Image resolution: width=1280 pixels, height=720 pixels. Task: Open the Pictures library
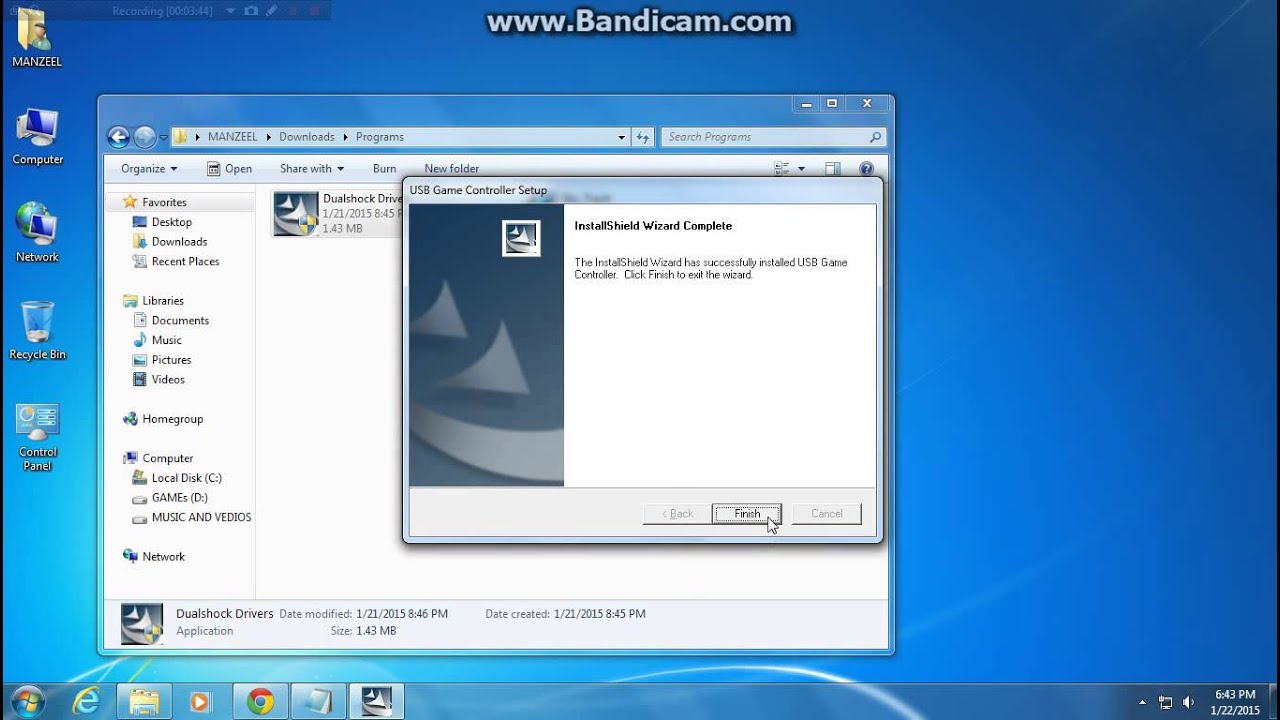pyautogui.click(x=171, y=360)
